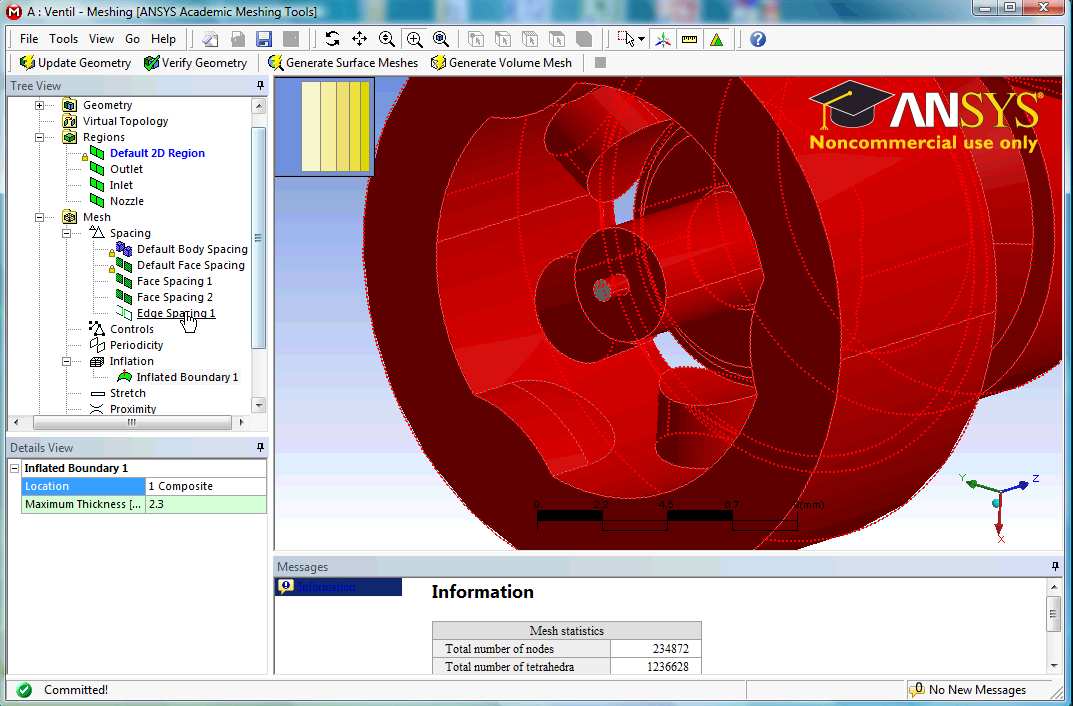
Task: Collapse the Inflation tree node
Action: [x=66, y=361]
